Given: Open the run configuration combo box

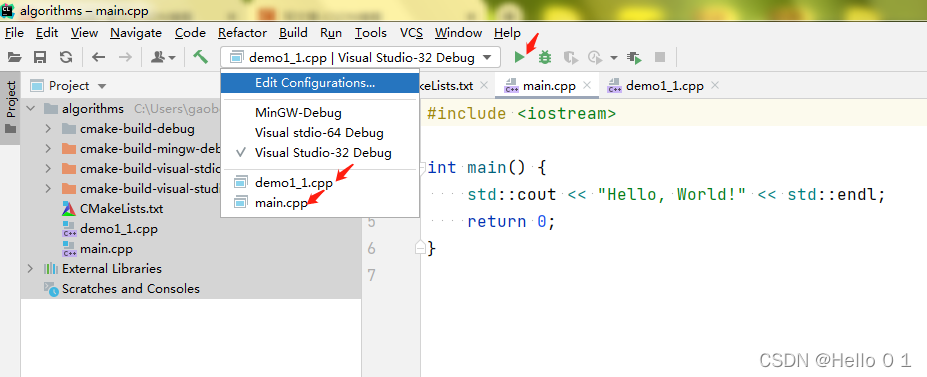Looking at the screenshot, I should (361, 57).
